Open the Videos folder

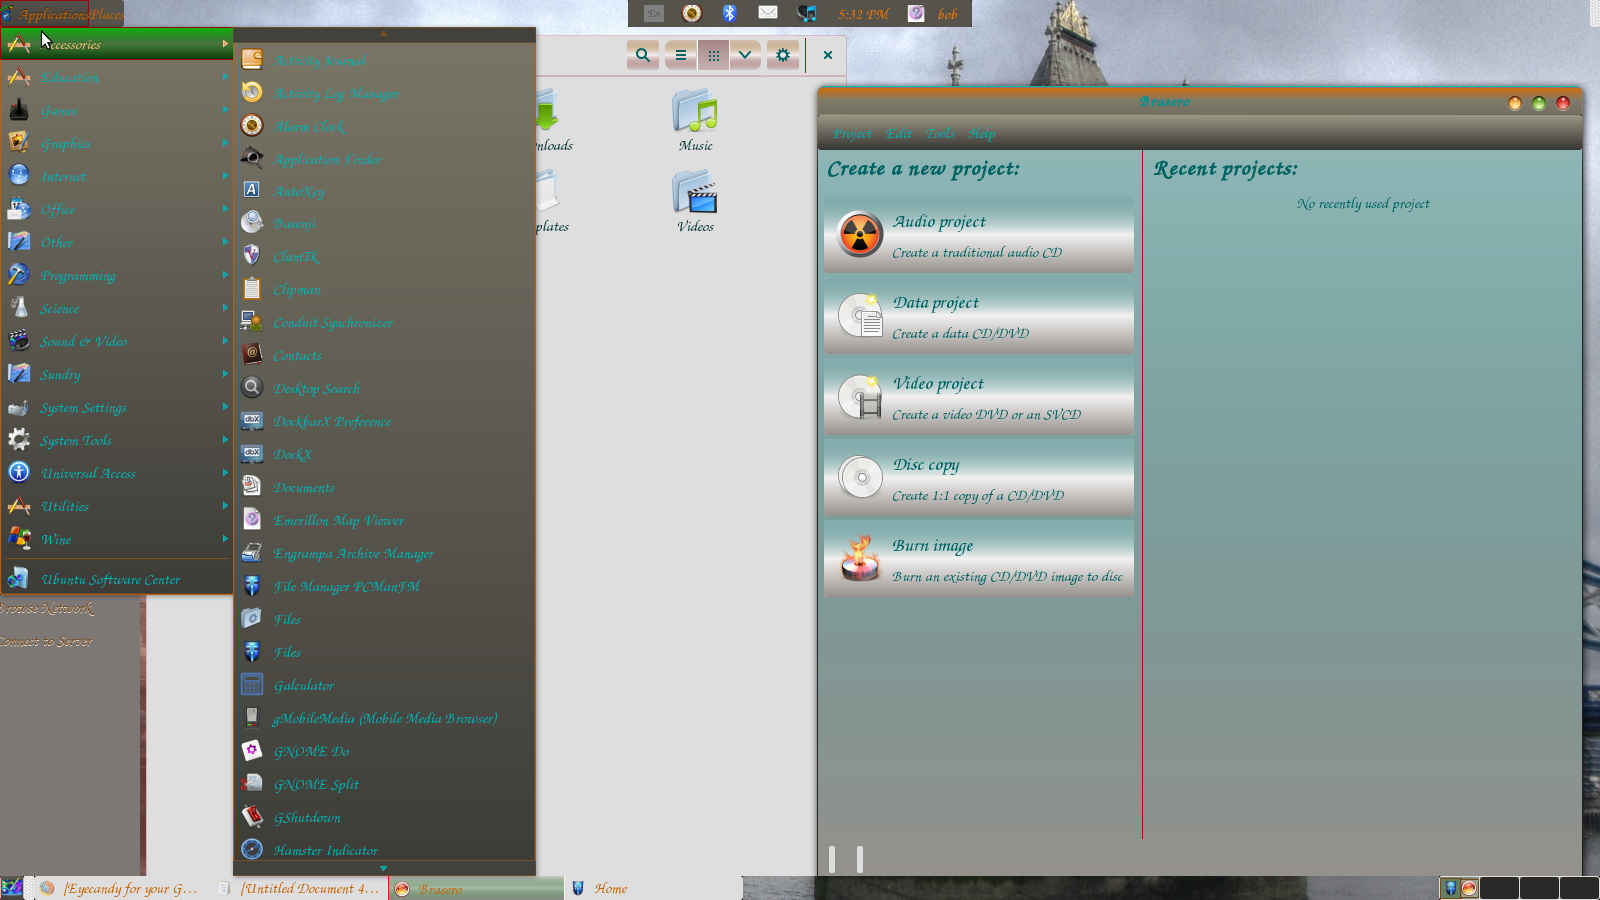tap(696, 201)
